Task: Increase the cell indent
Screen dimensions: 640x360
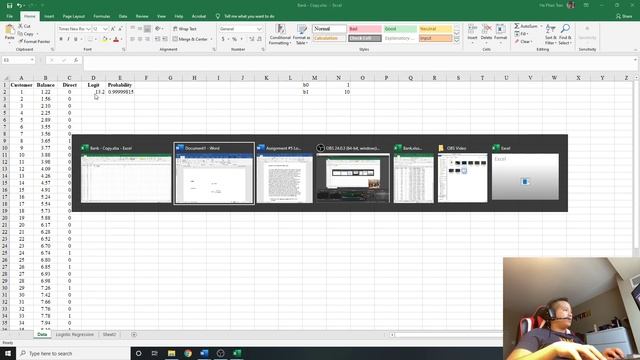Action: coord(165,39)
